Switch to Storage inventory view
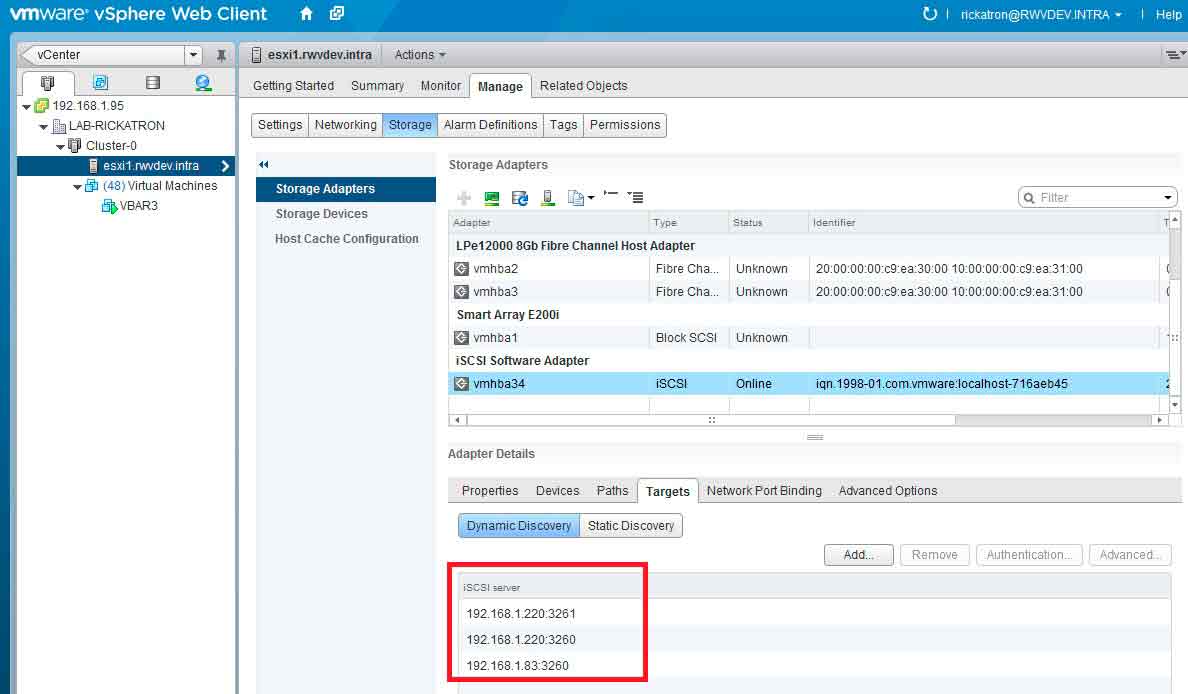The width and height of the screenshot is (1188, 694). point(152,83)
